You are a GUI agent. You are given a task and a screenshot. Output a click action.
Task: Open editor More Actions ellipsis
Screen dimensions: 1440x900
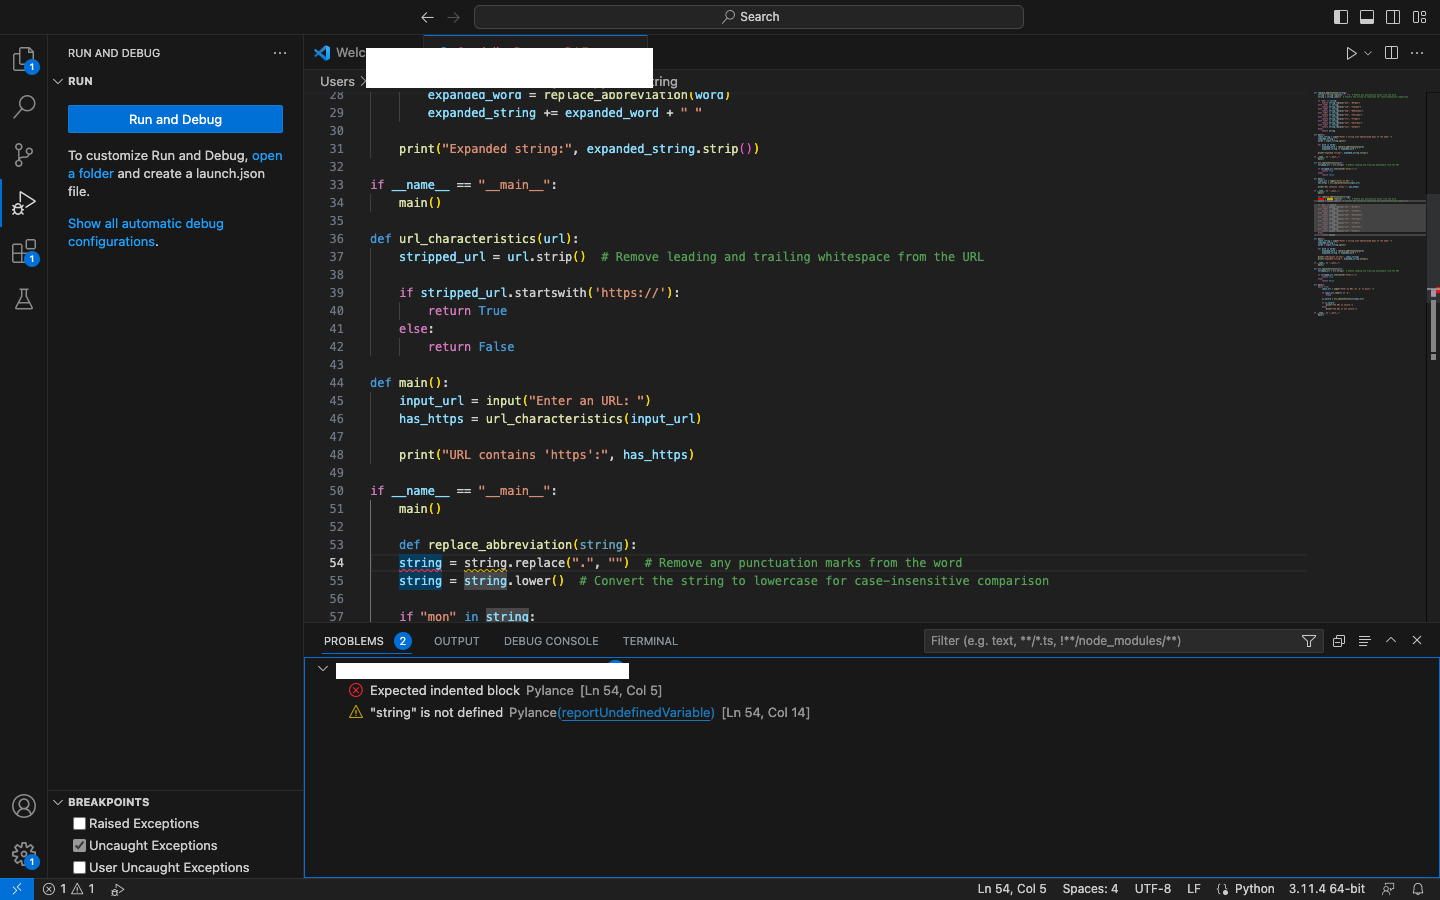[x=1417, y=53]
